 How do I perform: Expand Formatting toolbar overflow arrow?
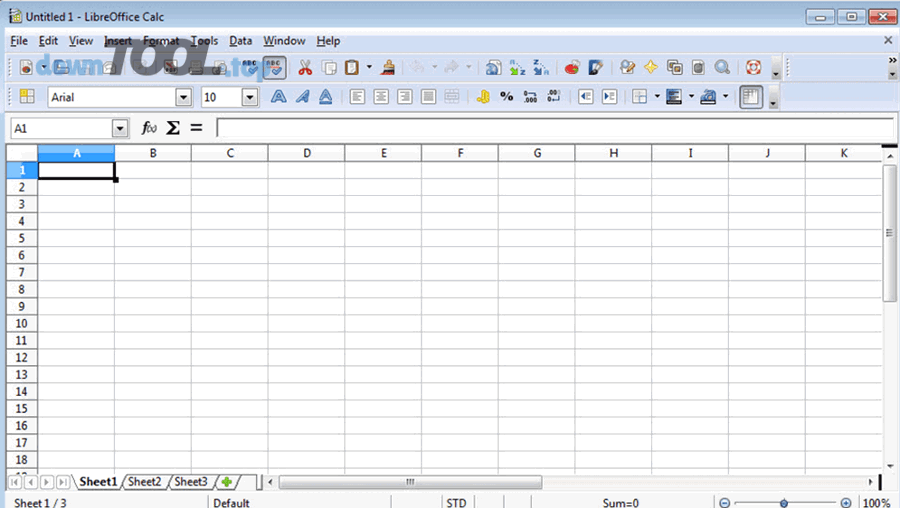[x=773, y=98]
